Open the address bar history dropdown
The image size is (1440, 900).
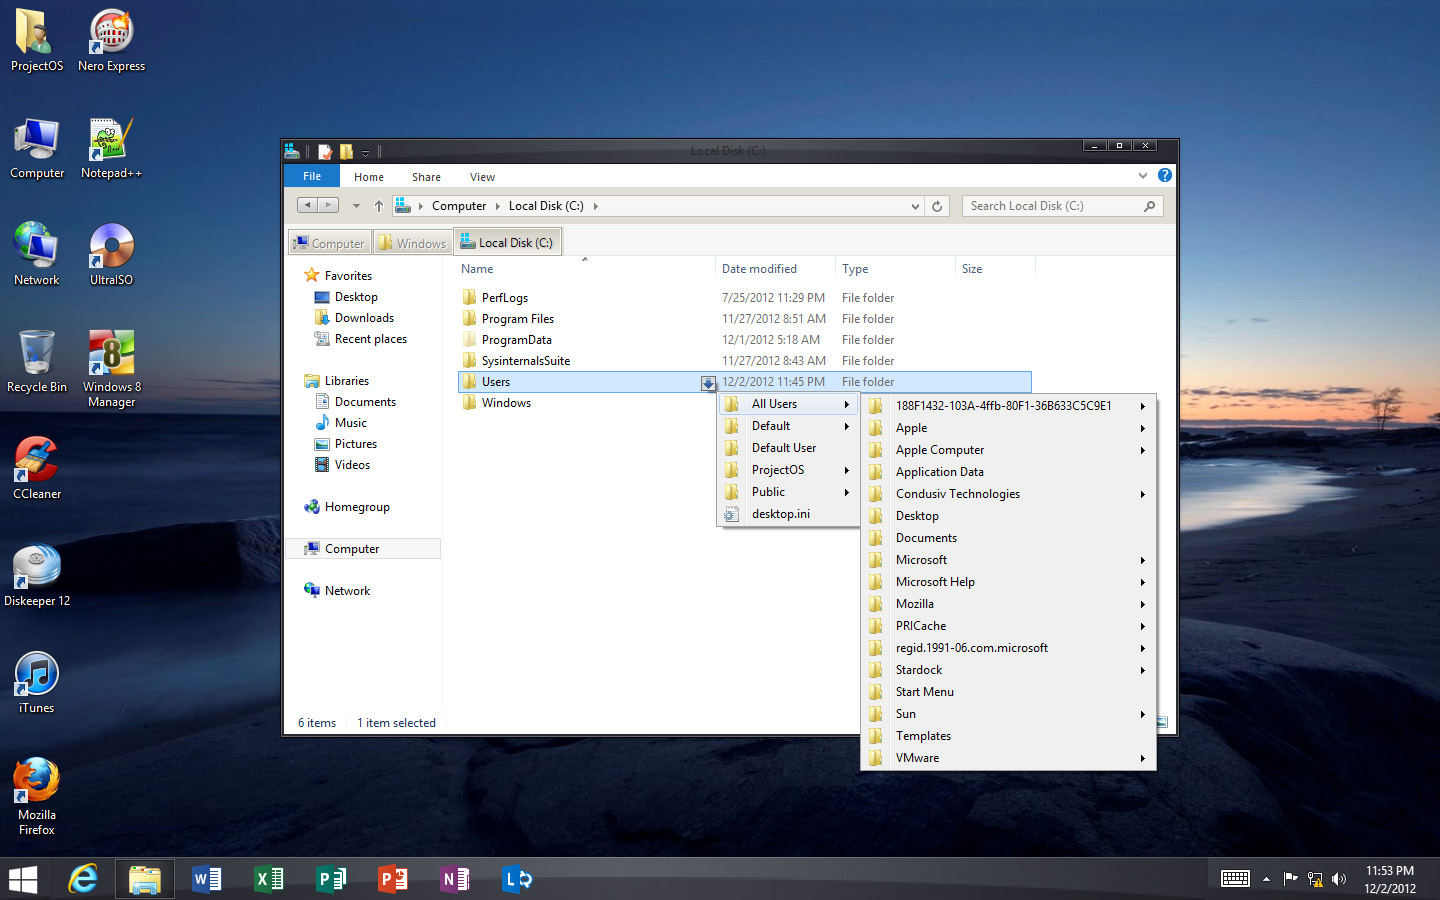[914, 205]
